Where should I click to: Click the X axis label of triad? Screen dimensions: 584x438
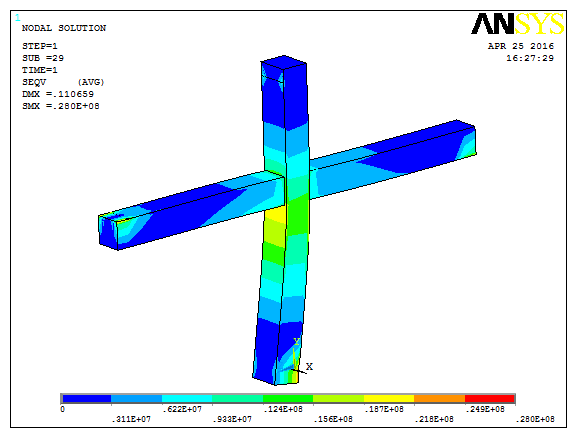click(309, 367)
